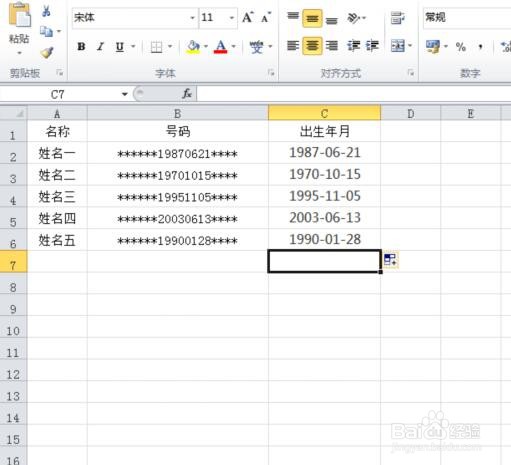This screenshot has height=465, width=511.
Task: Toggle Italic formatting
Action: [x=100, y=46]
